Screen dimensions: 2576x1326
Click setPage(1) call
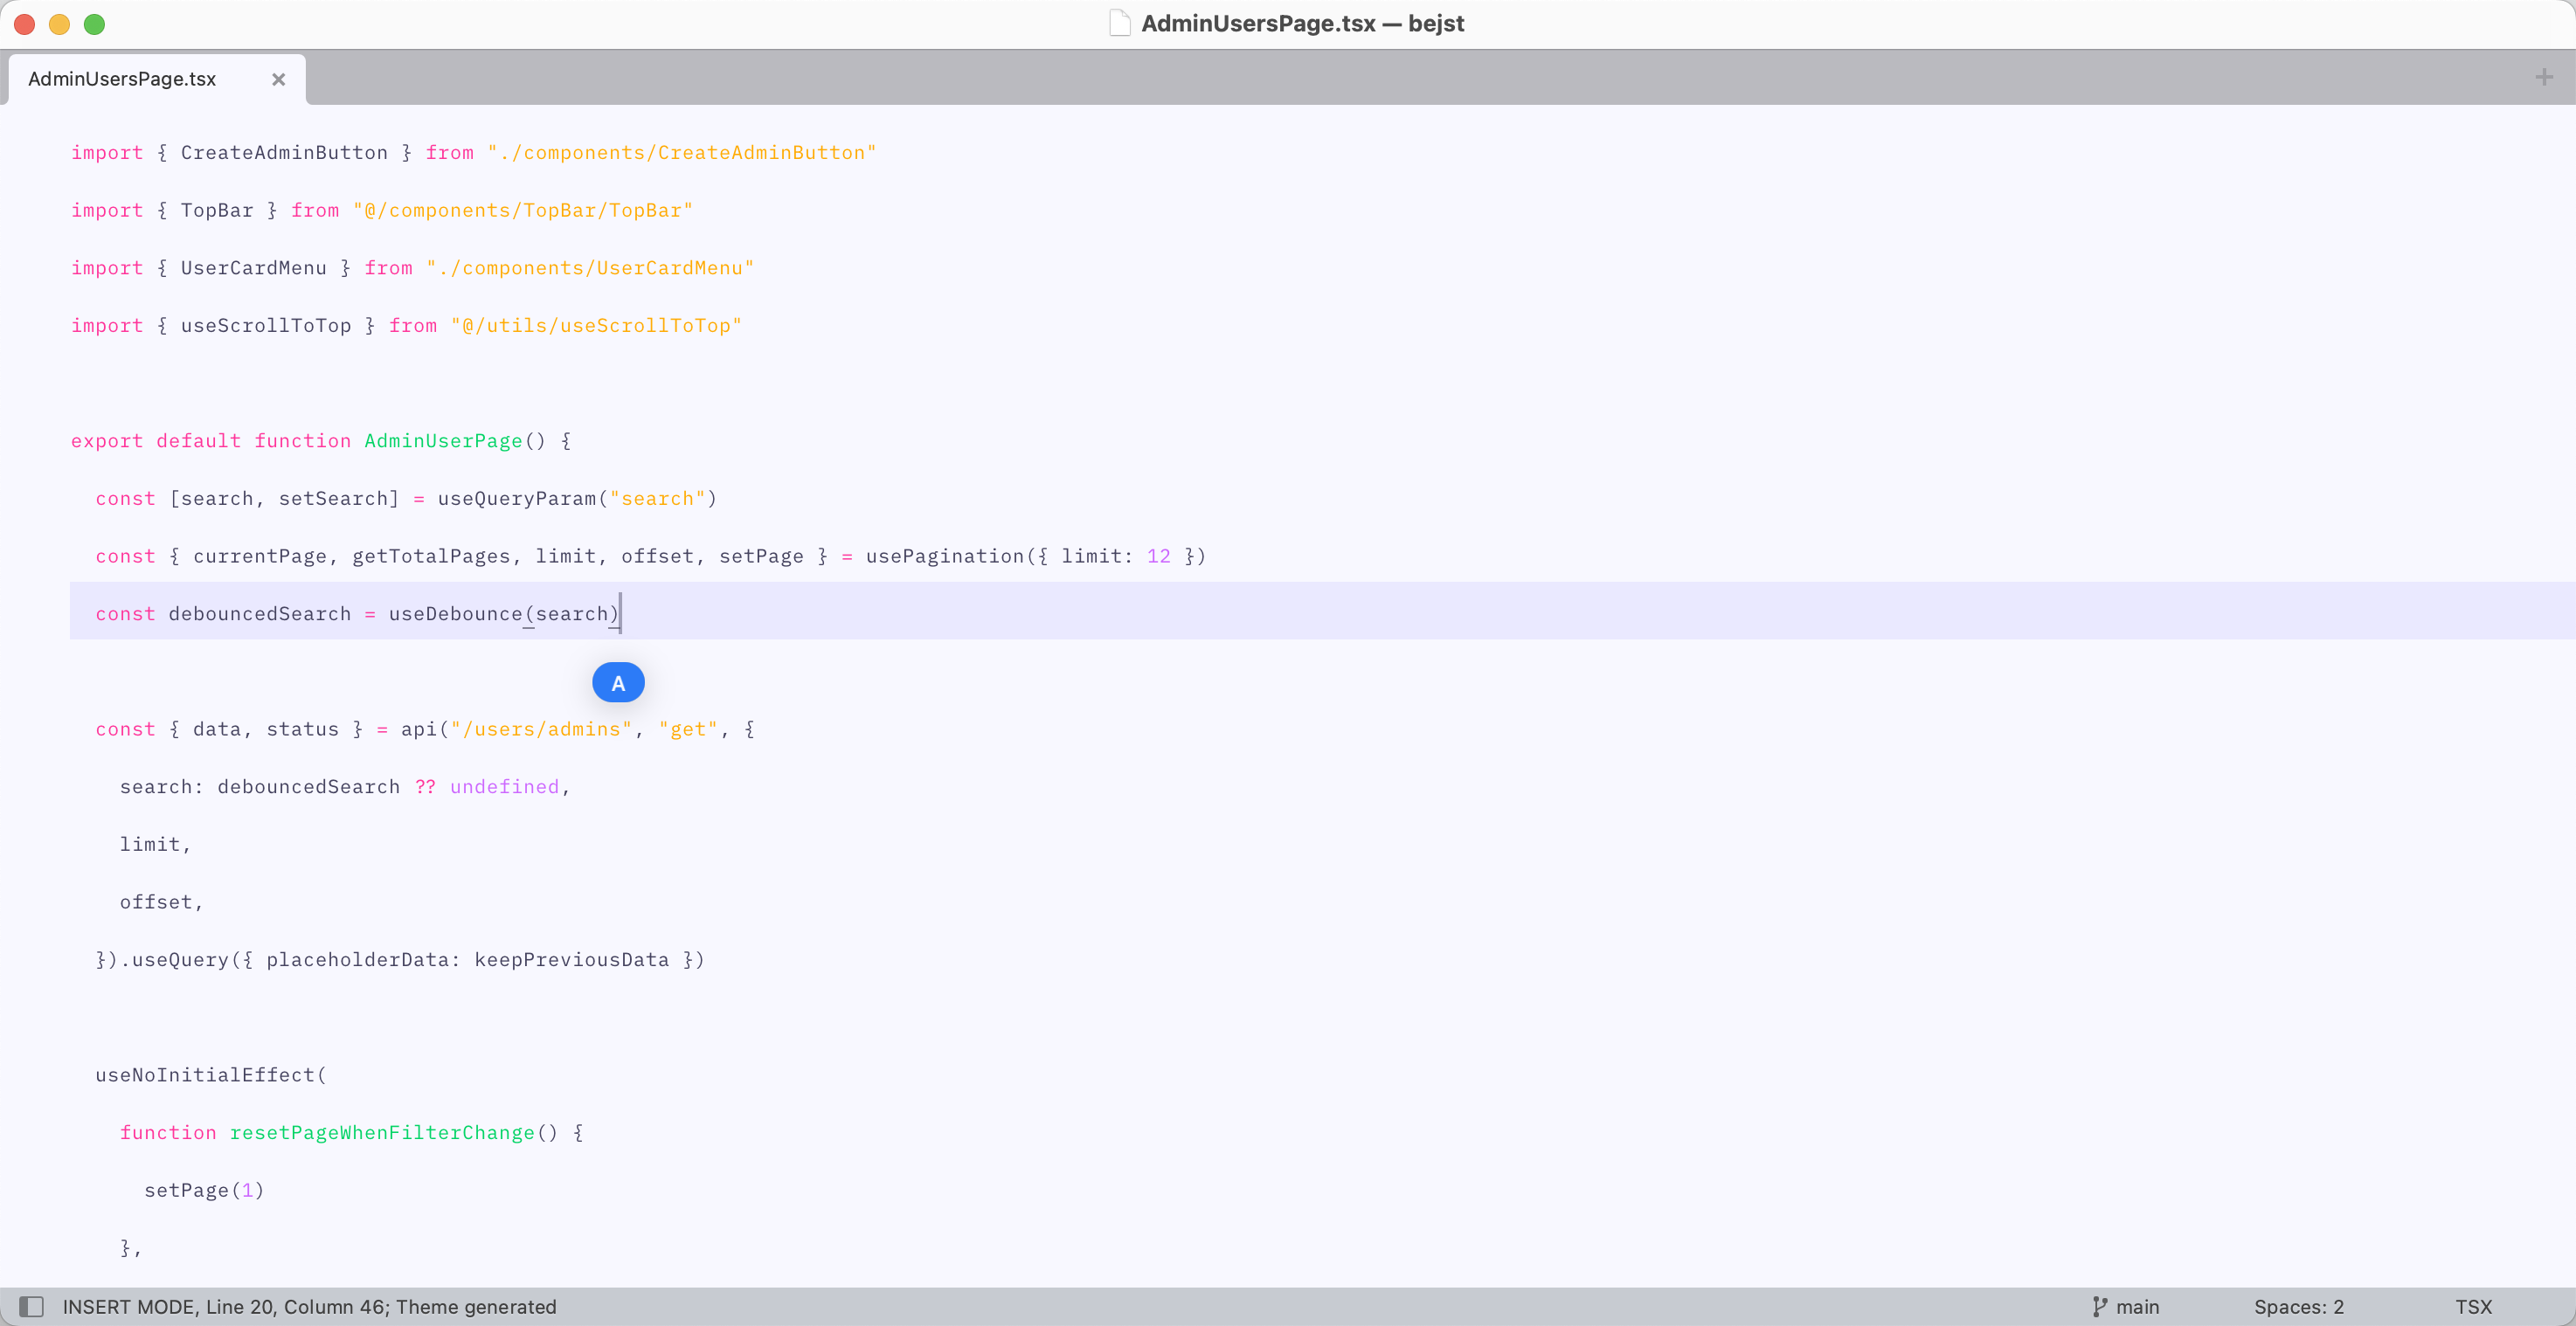[204, 1190]
